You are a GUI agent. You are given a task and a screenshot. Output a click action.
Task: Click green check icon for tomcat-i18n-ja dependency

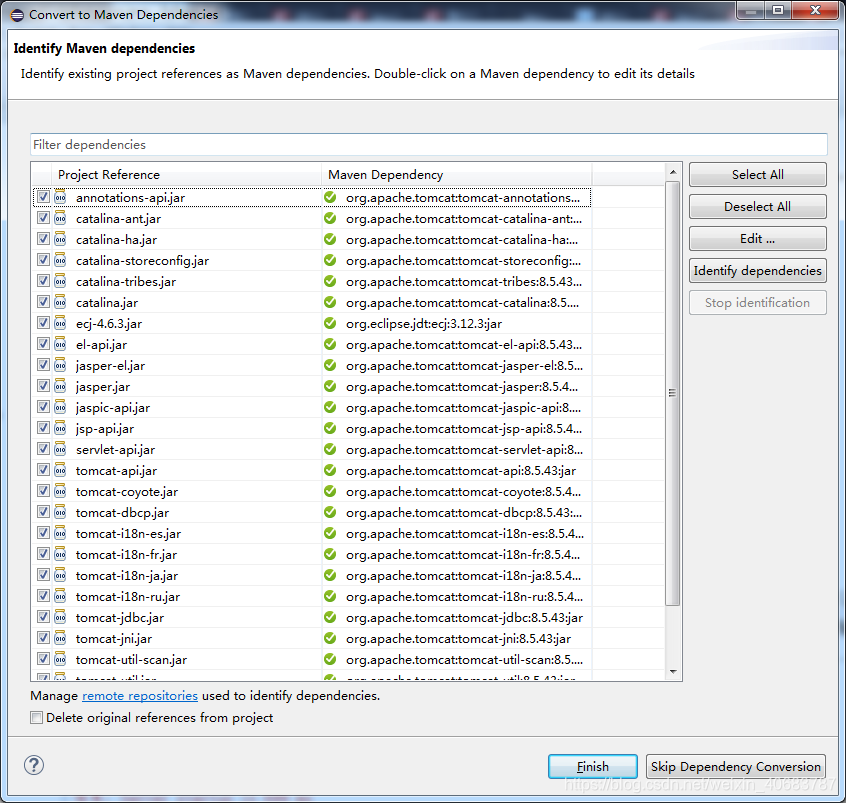click(330, 575)
